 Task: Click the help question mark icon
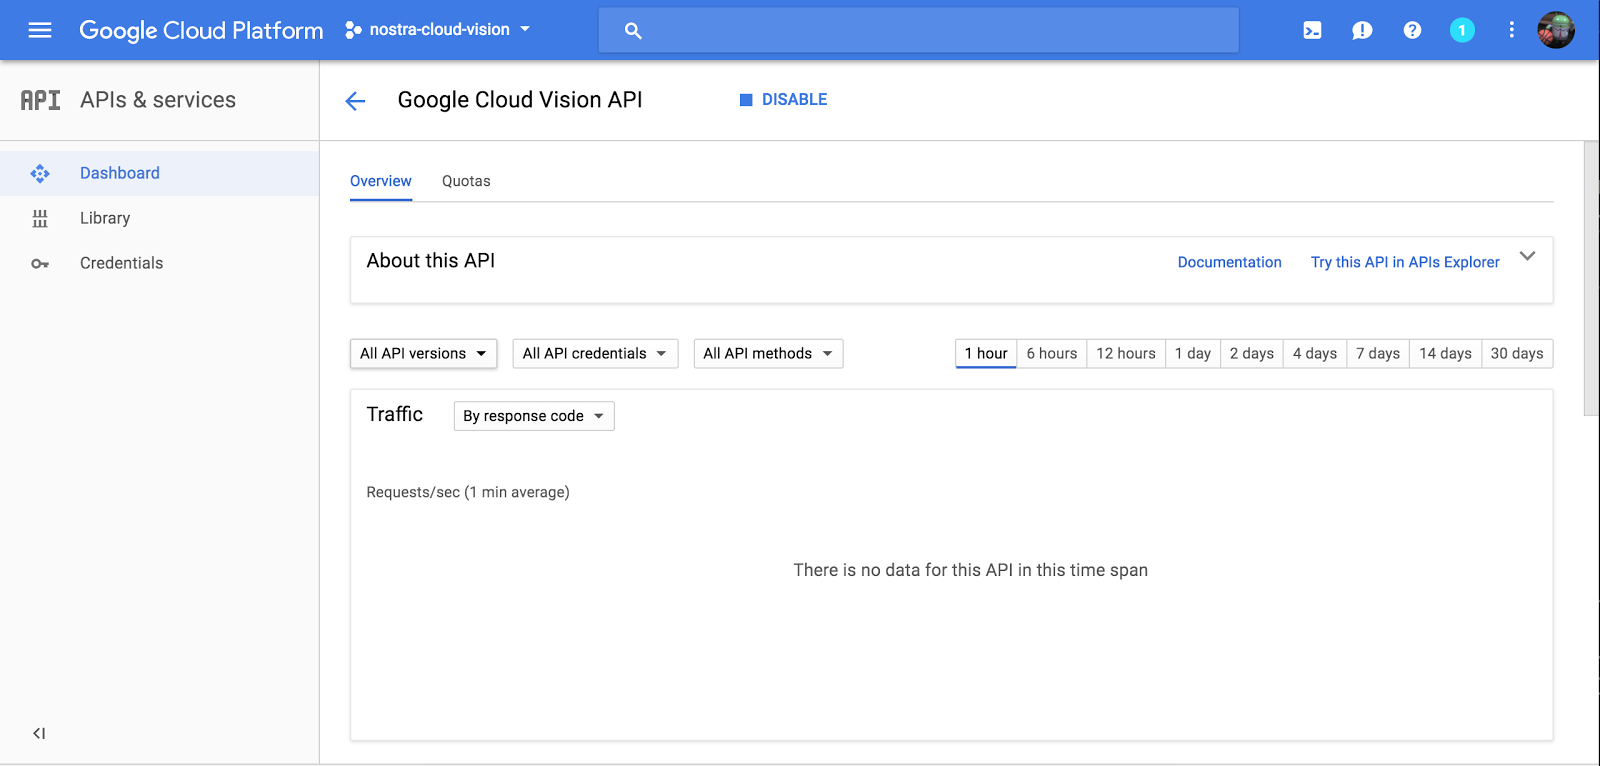[x=1412, y=30]
